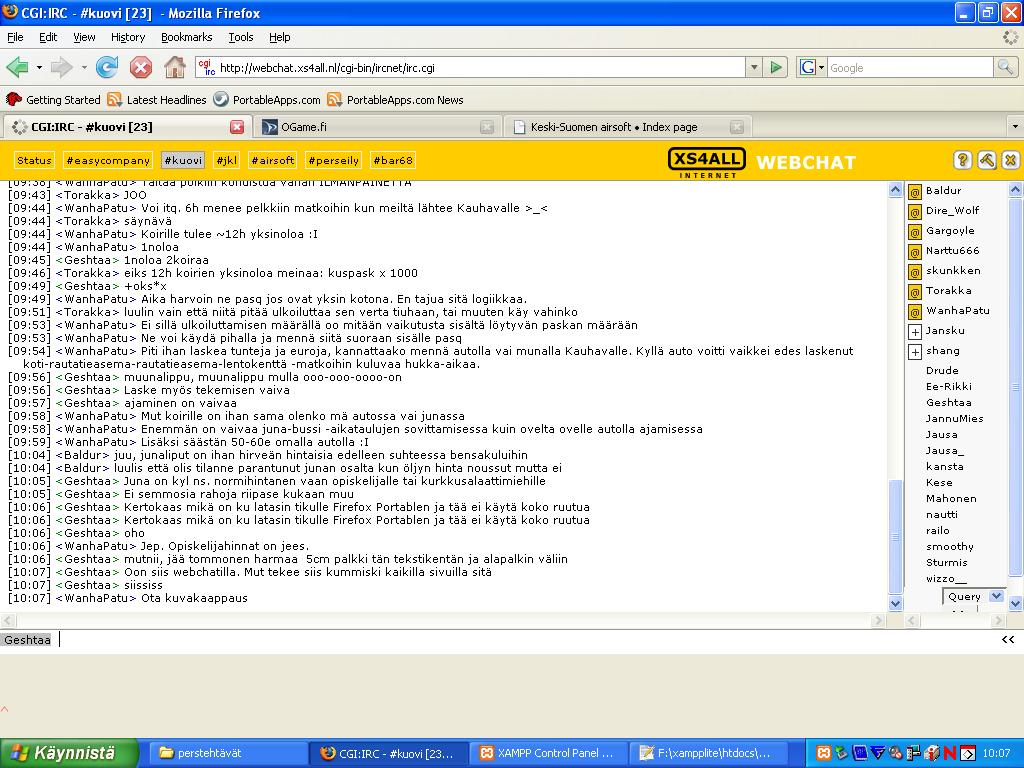Open the Query dropdown below user list
The image size is (1024, 768).
[995, 596]
